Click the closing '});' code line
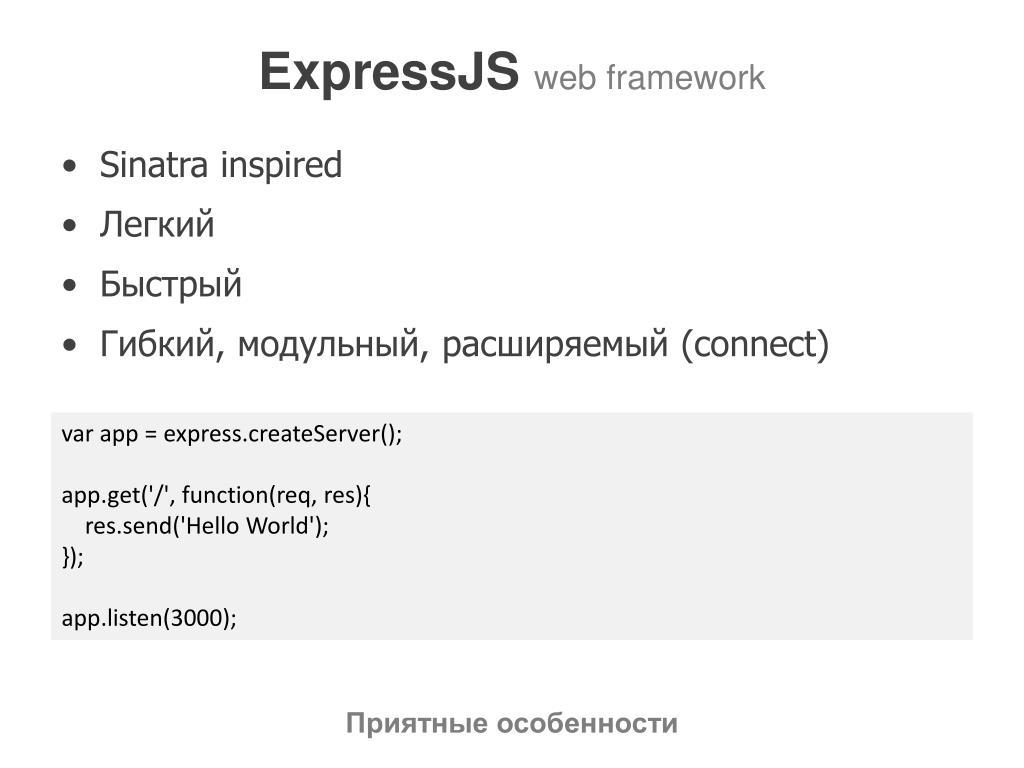This screenshot has width=1024, height=768. point(72,557)
